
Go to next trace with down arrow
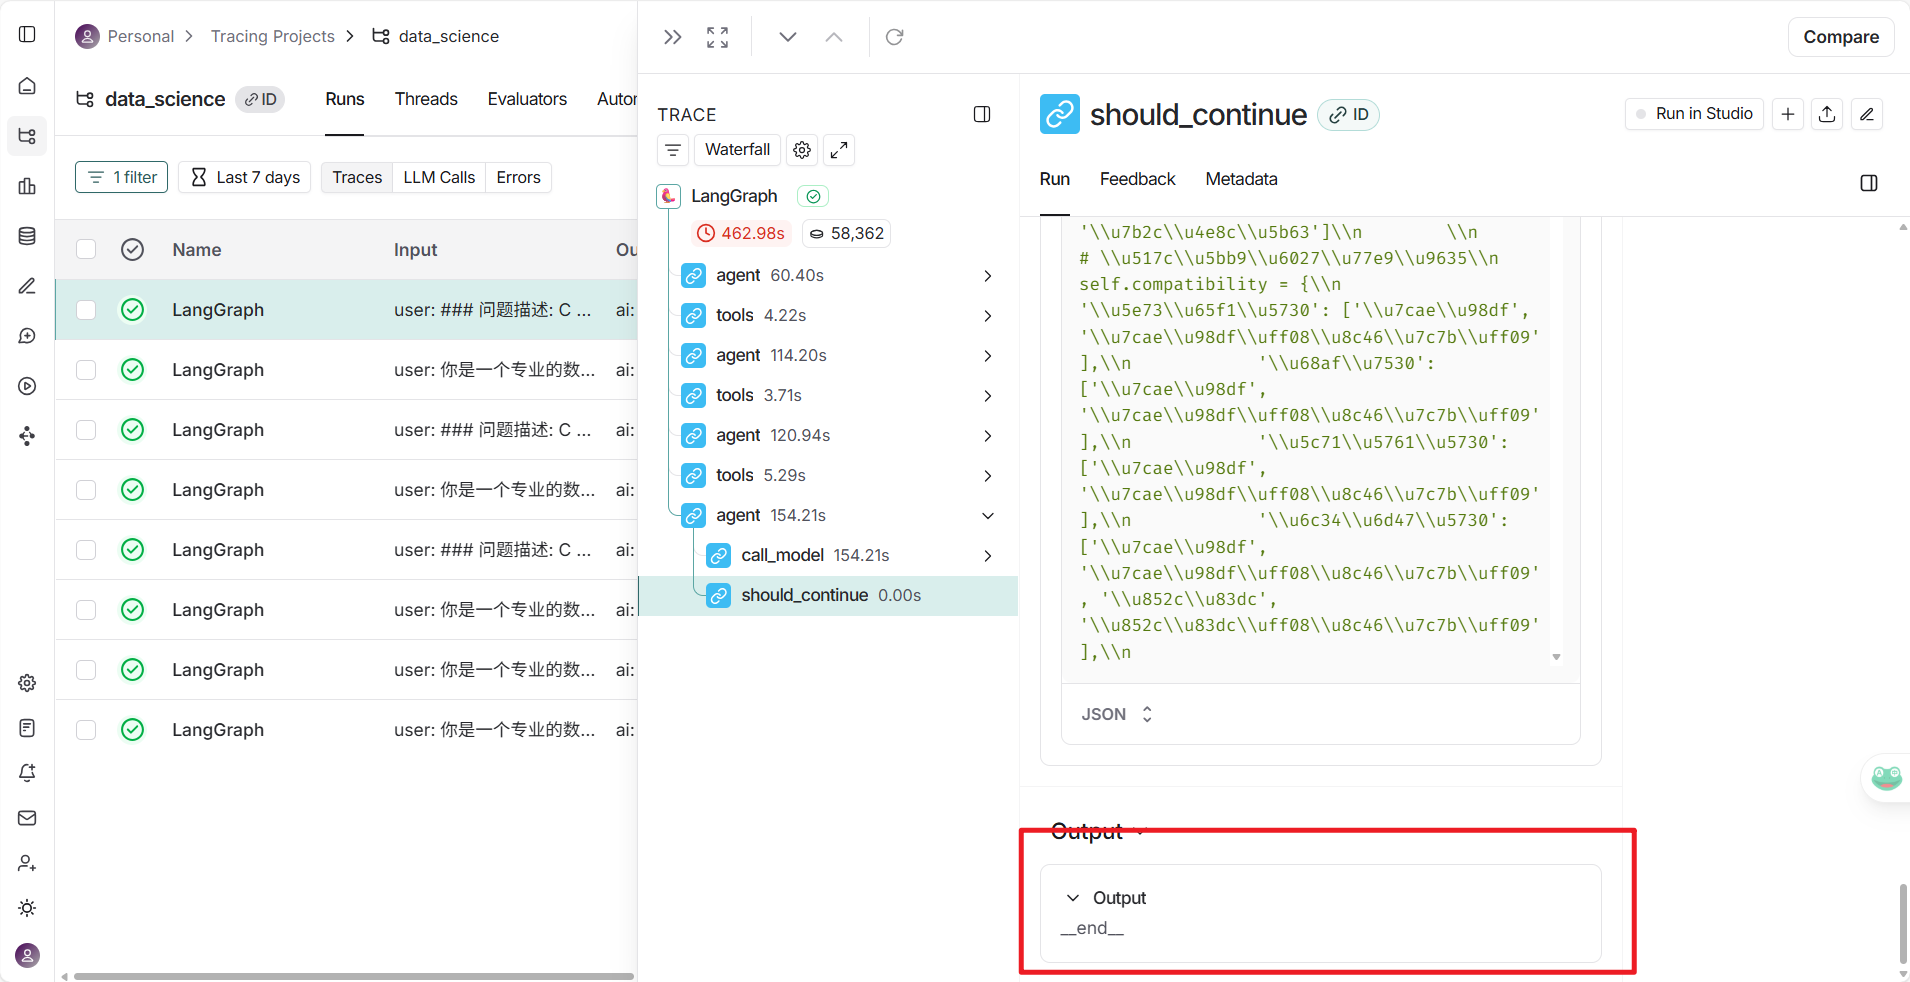coord(788,37)
